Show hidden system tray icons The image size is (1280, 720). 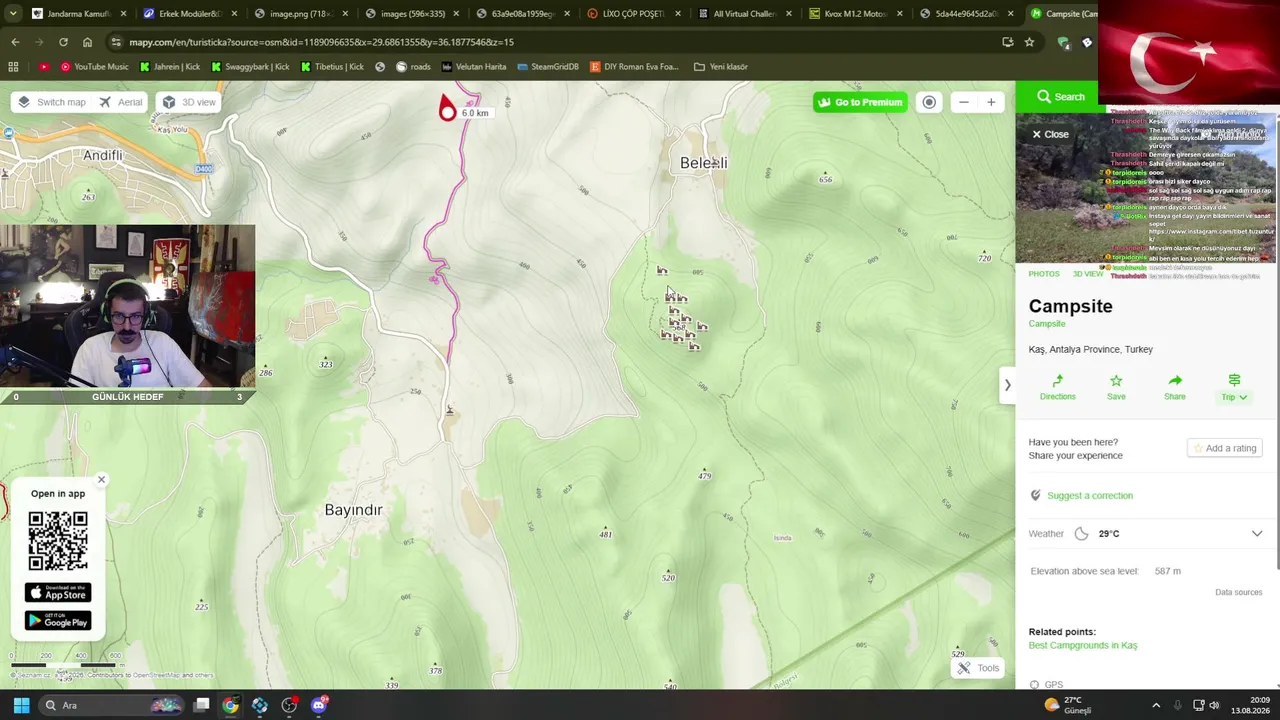point(1156,705)
